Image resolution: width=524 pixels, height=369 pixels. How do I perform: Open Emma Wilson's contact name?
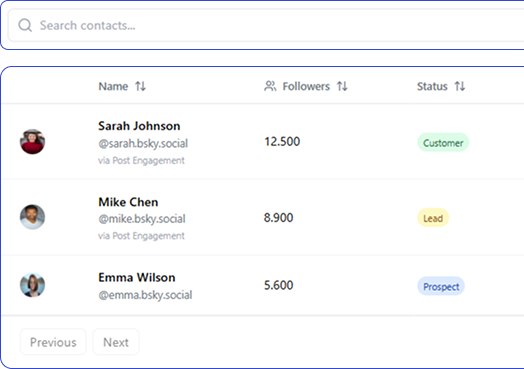(137, 277)
